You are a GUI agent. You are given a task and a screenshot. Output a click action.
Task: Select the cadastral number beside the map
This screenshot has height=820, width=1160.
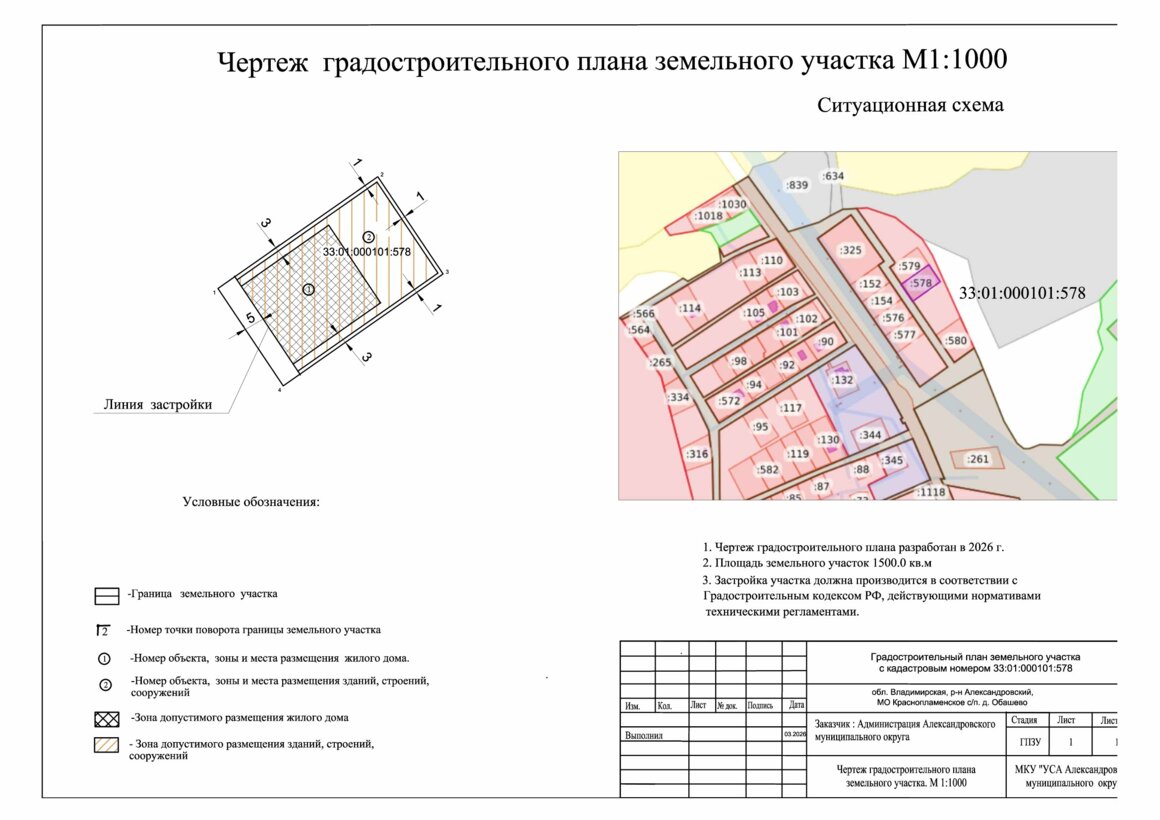1022,294
